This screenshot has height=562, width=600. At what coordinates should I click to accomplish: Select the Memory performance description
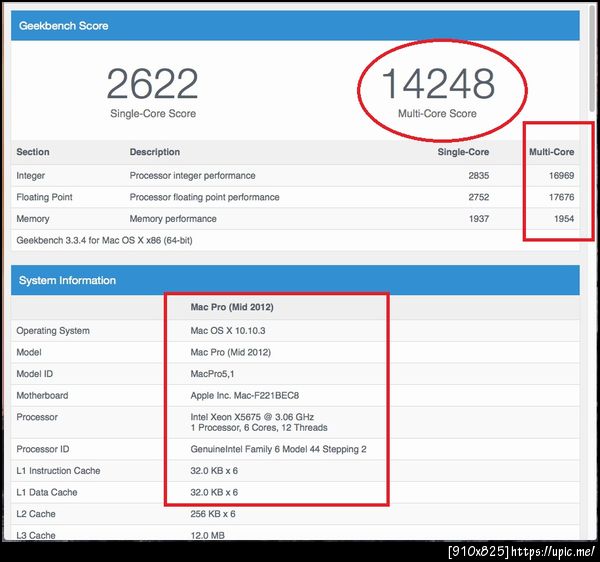tap(173, 219)
